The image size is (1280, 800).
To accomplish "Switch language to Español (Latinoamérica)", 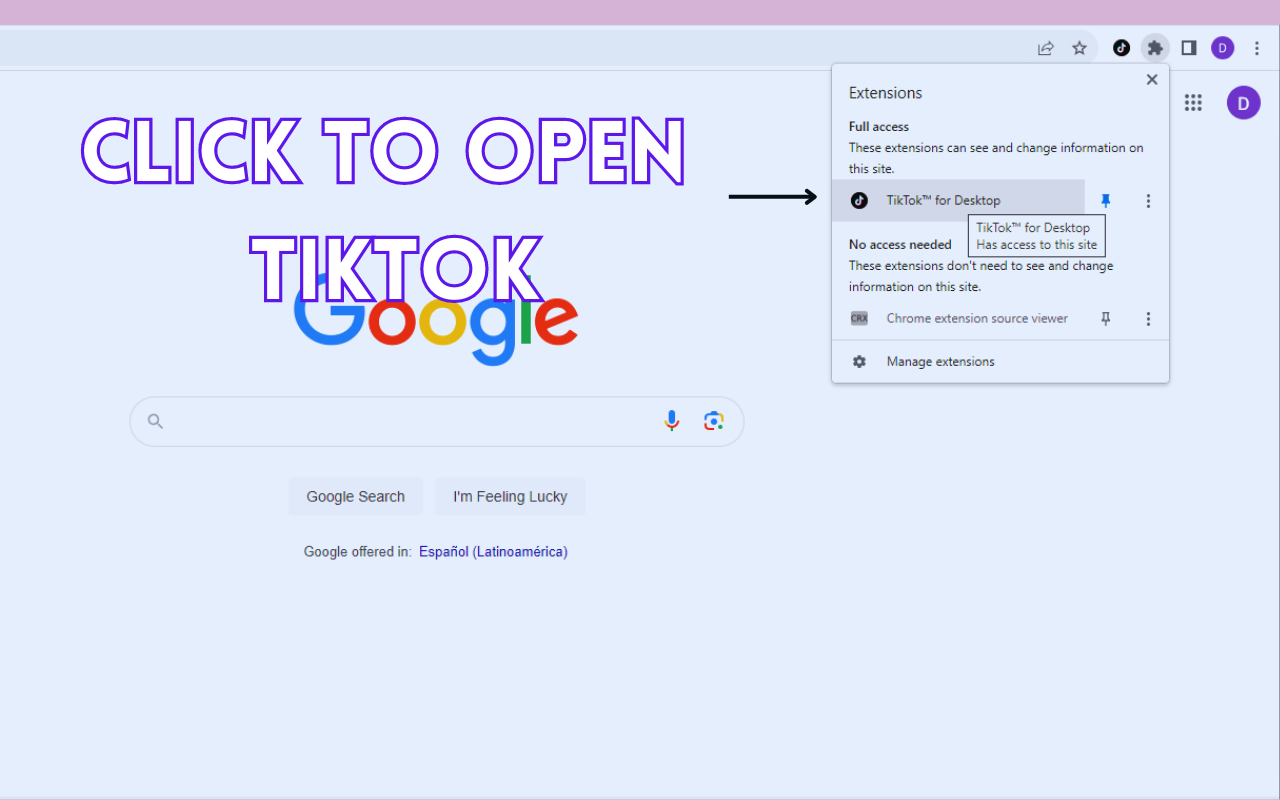I will (x=493, y=551).
